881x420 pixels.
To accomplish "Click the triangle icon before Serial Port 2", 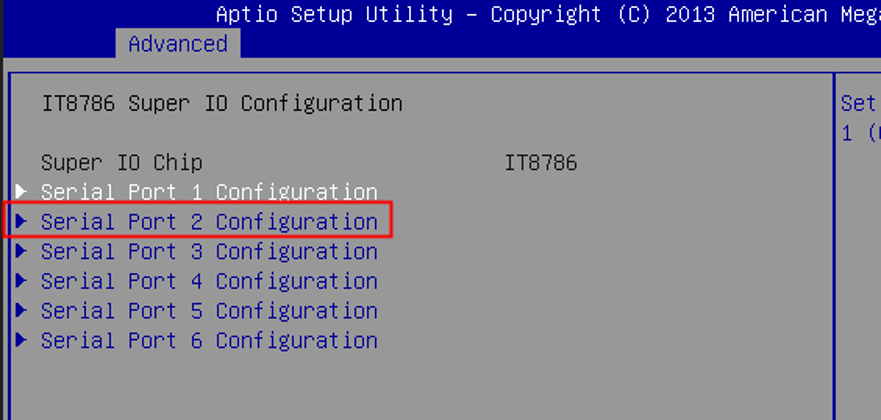I will click(x=21, y=221).
